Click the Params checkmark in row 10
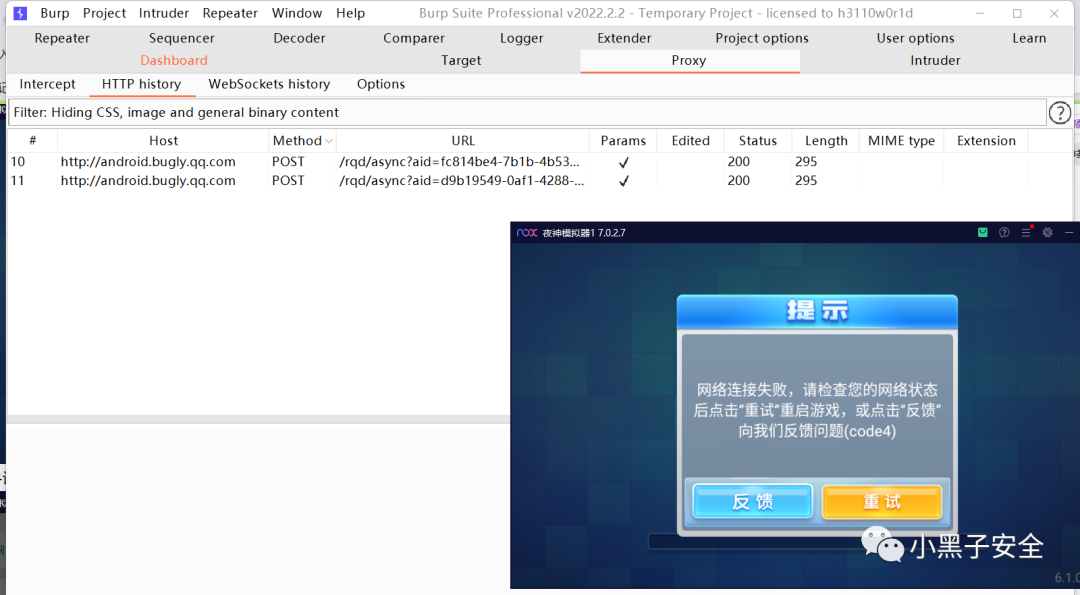1080x595 pixels. click(624, 163)
